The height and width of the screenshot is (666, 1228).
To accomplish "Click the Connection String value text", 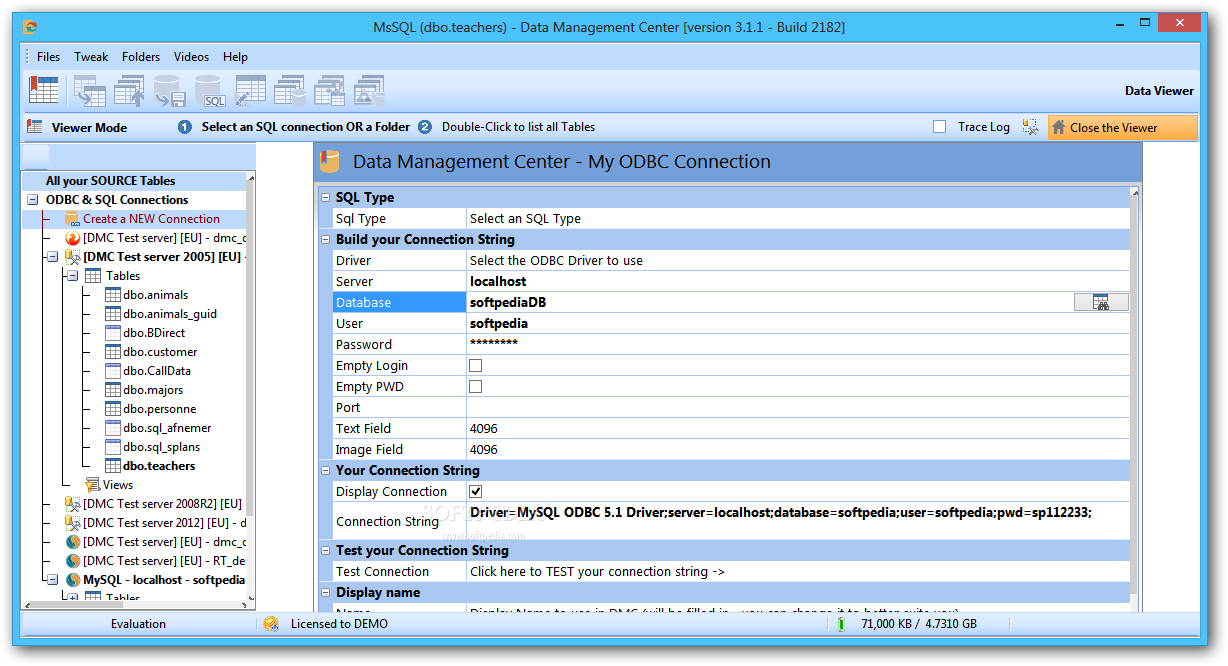I will point(781,512).
